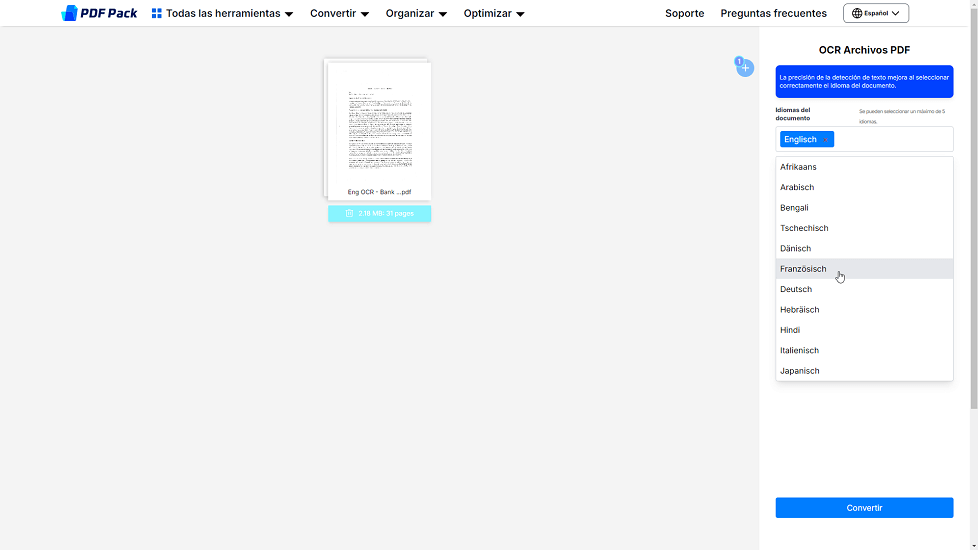Select Afrikaans from the dropdown list

798,167
